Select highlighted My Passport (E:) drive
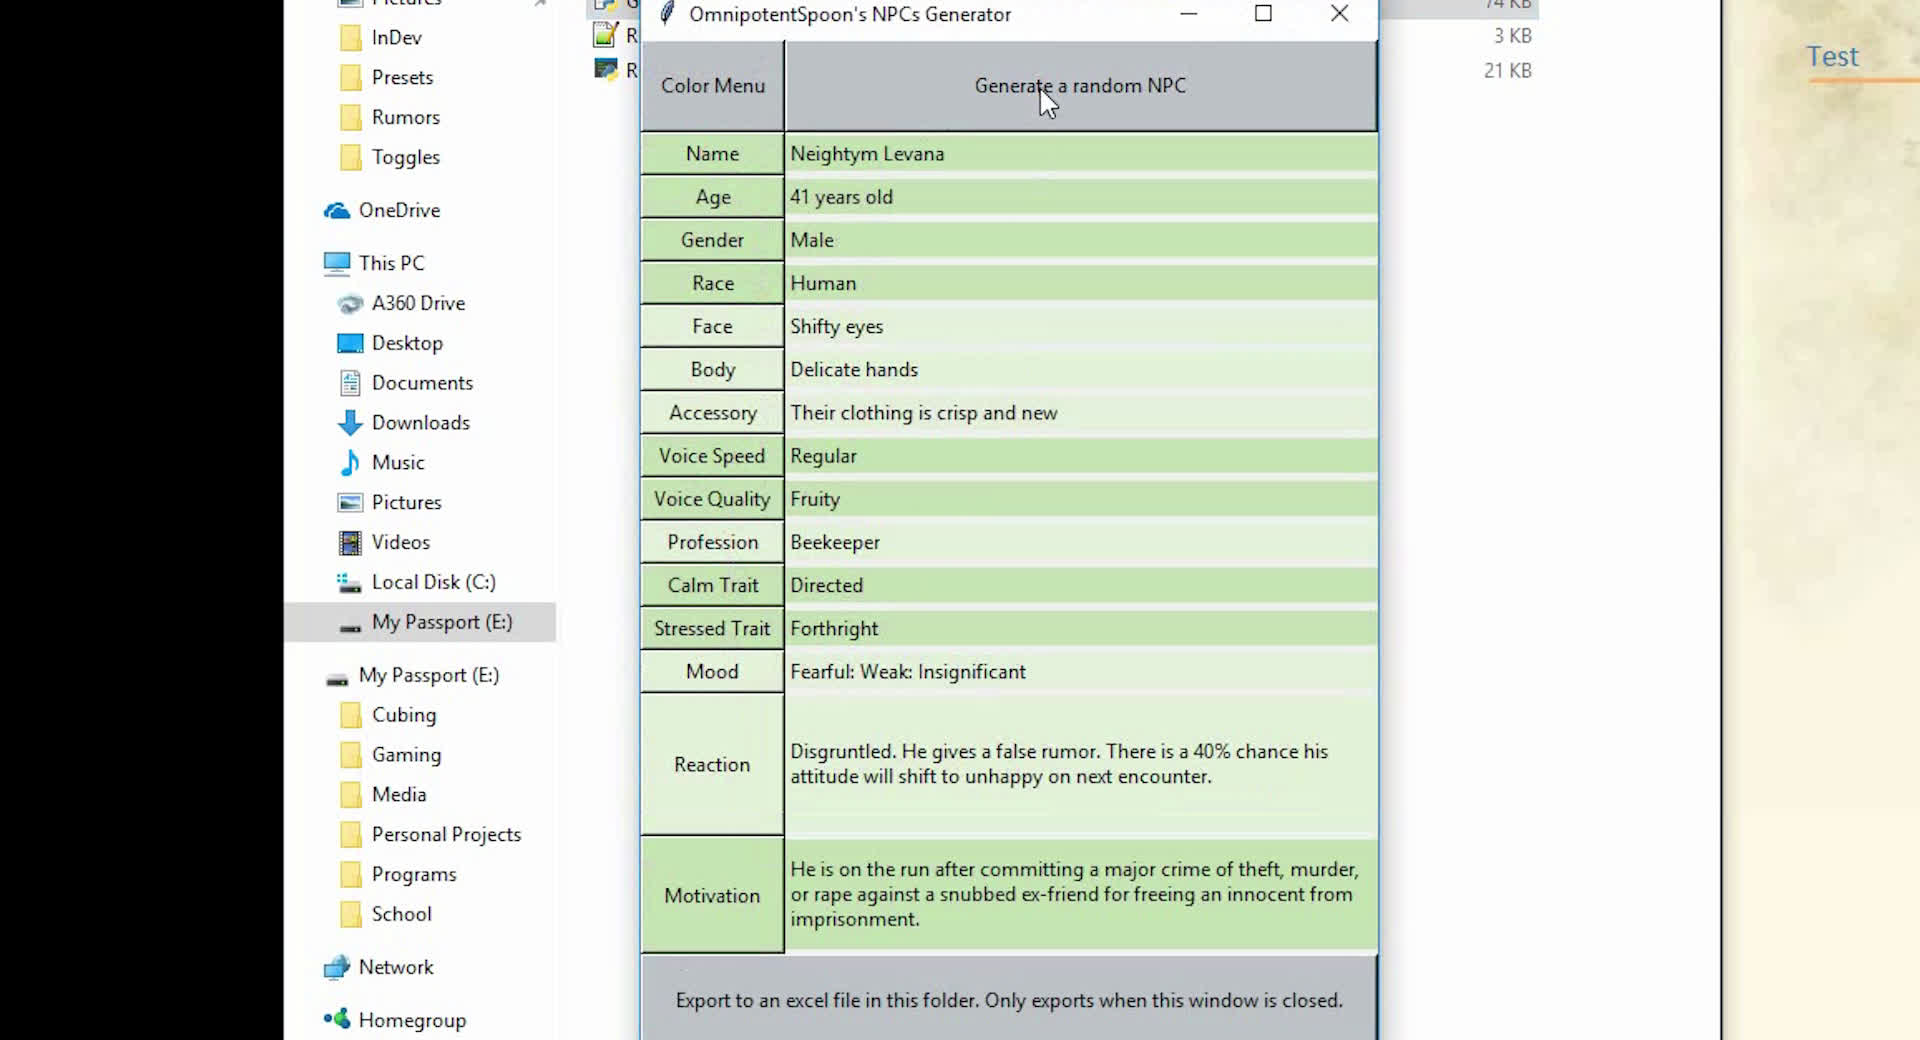The height and width of the screenshot is (1040, 1920). (x=420, y=622)
